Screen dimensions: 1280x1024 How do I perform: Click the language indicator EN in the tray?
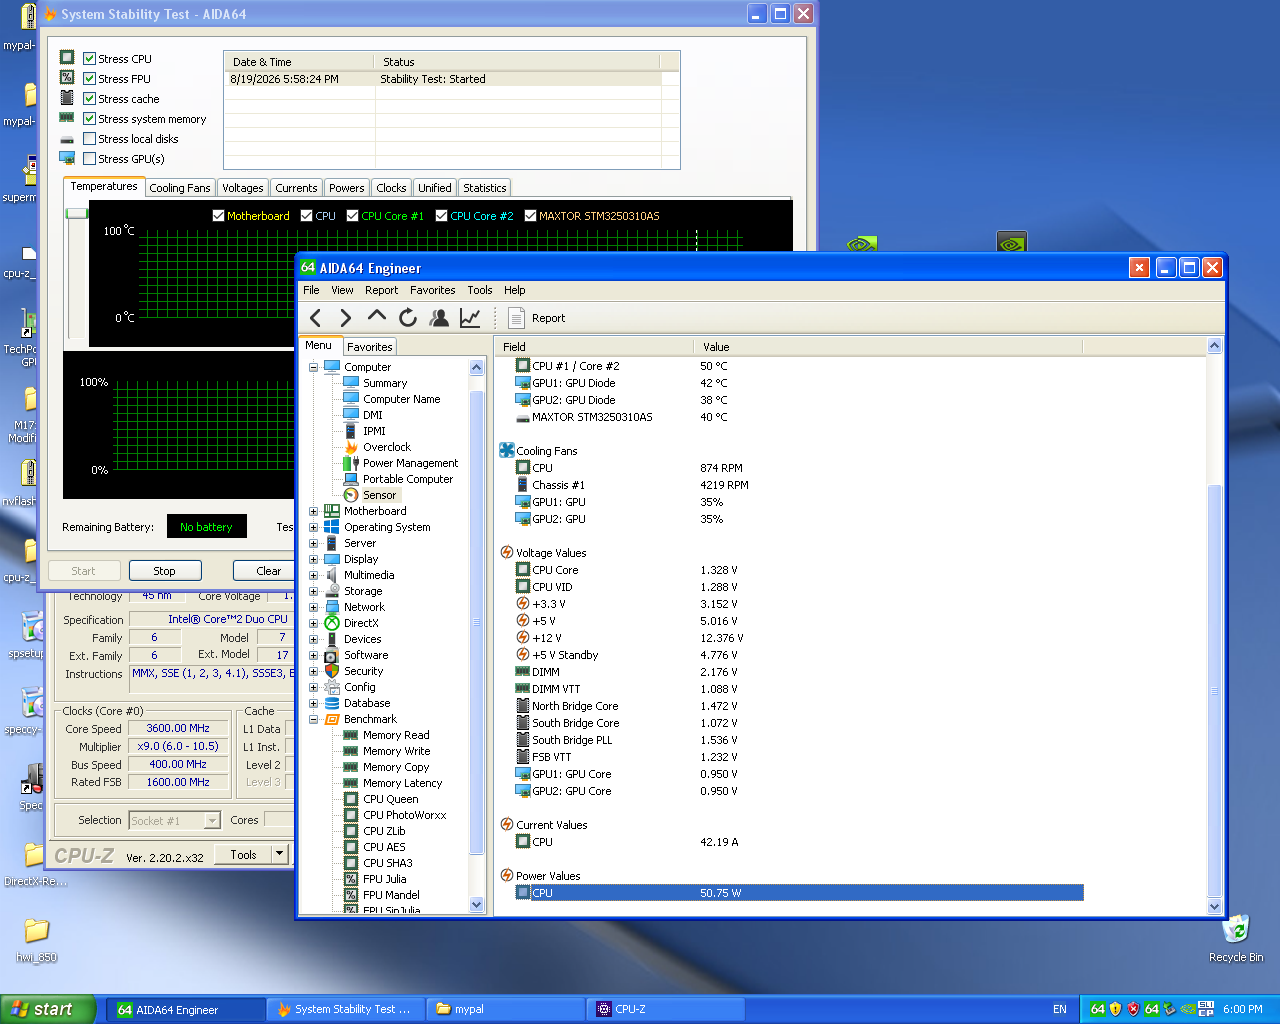(x=1060, y=1009)
